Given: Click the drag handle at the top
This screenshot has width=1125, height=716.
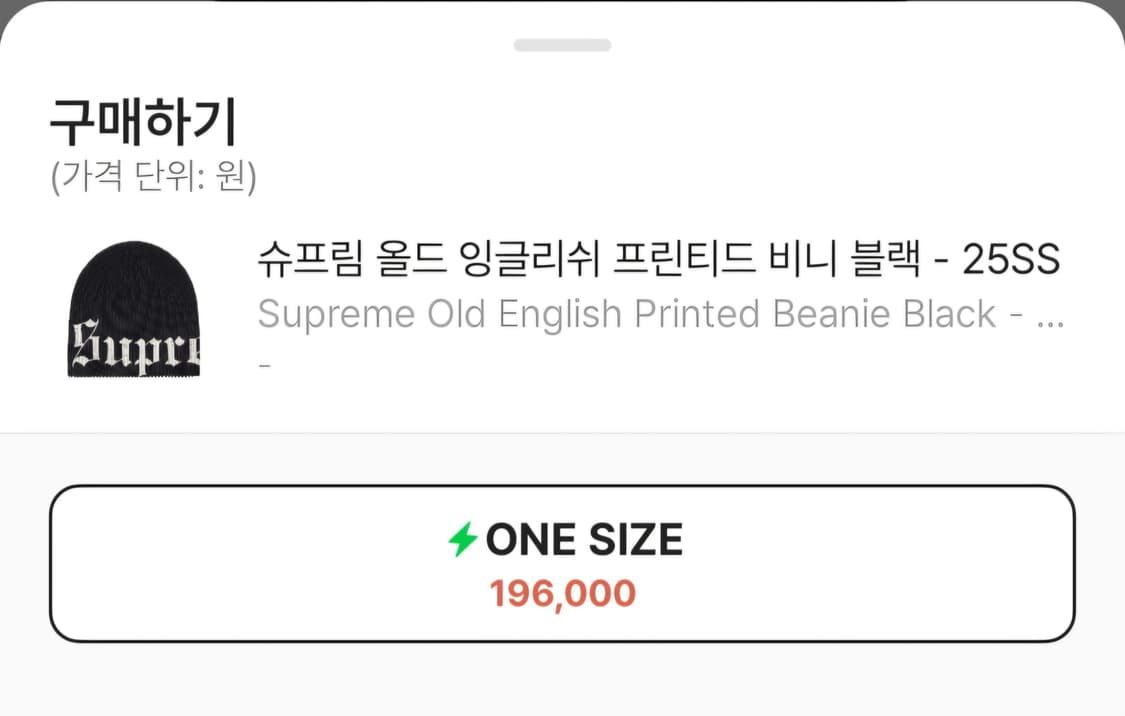Looking at the screenshot, I should click(x=562, y=44).
